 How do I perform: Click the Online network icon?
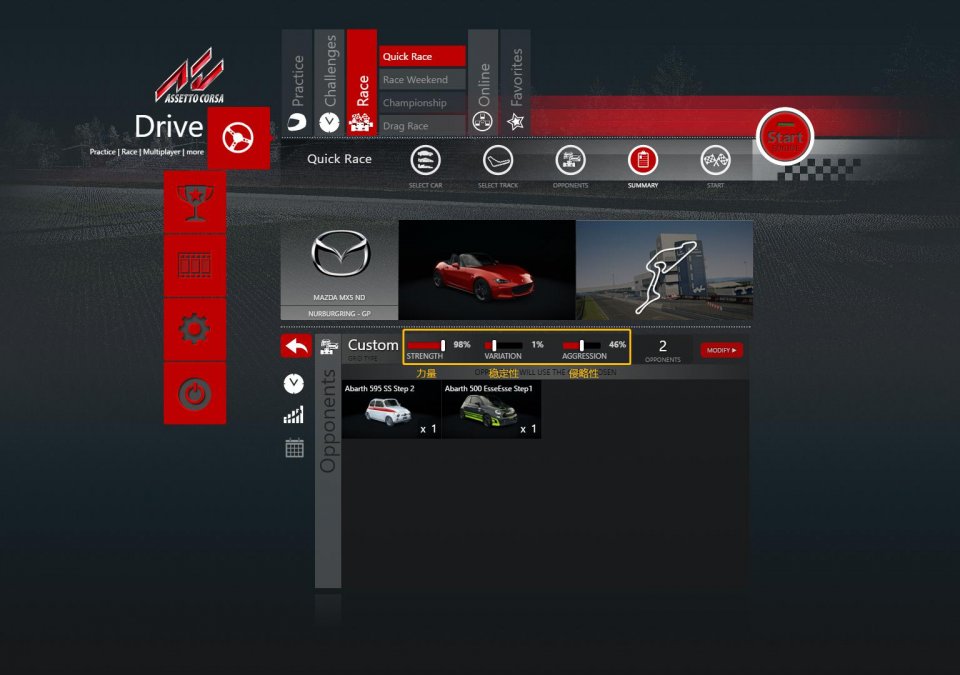482,123
